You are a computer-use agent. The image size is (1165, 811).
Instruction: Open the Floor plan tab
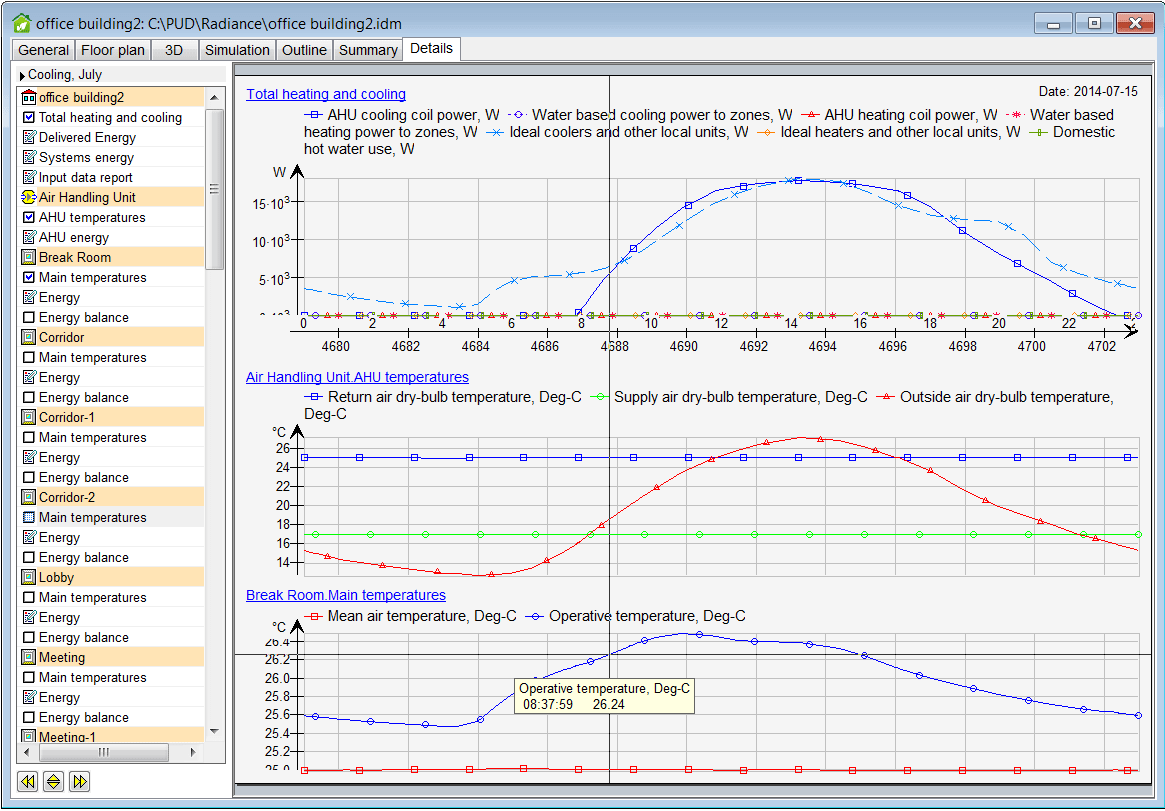click(112, 49)
